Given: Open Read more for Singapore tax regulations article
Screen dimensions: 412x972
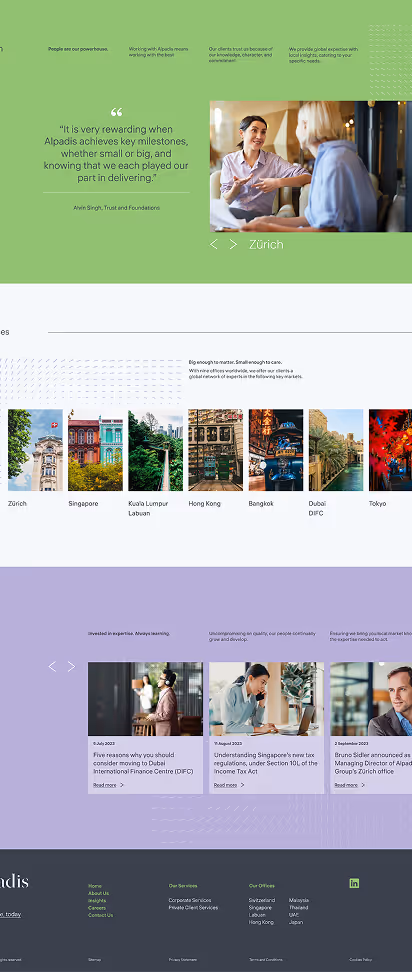Looking at the screenshot, I should (226, 785).
